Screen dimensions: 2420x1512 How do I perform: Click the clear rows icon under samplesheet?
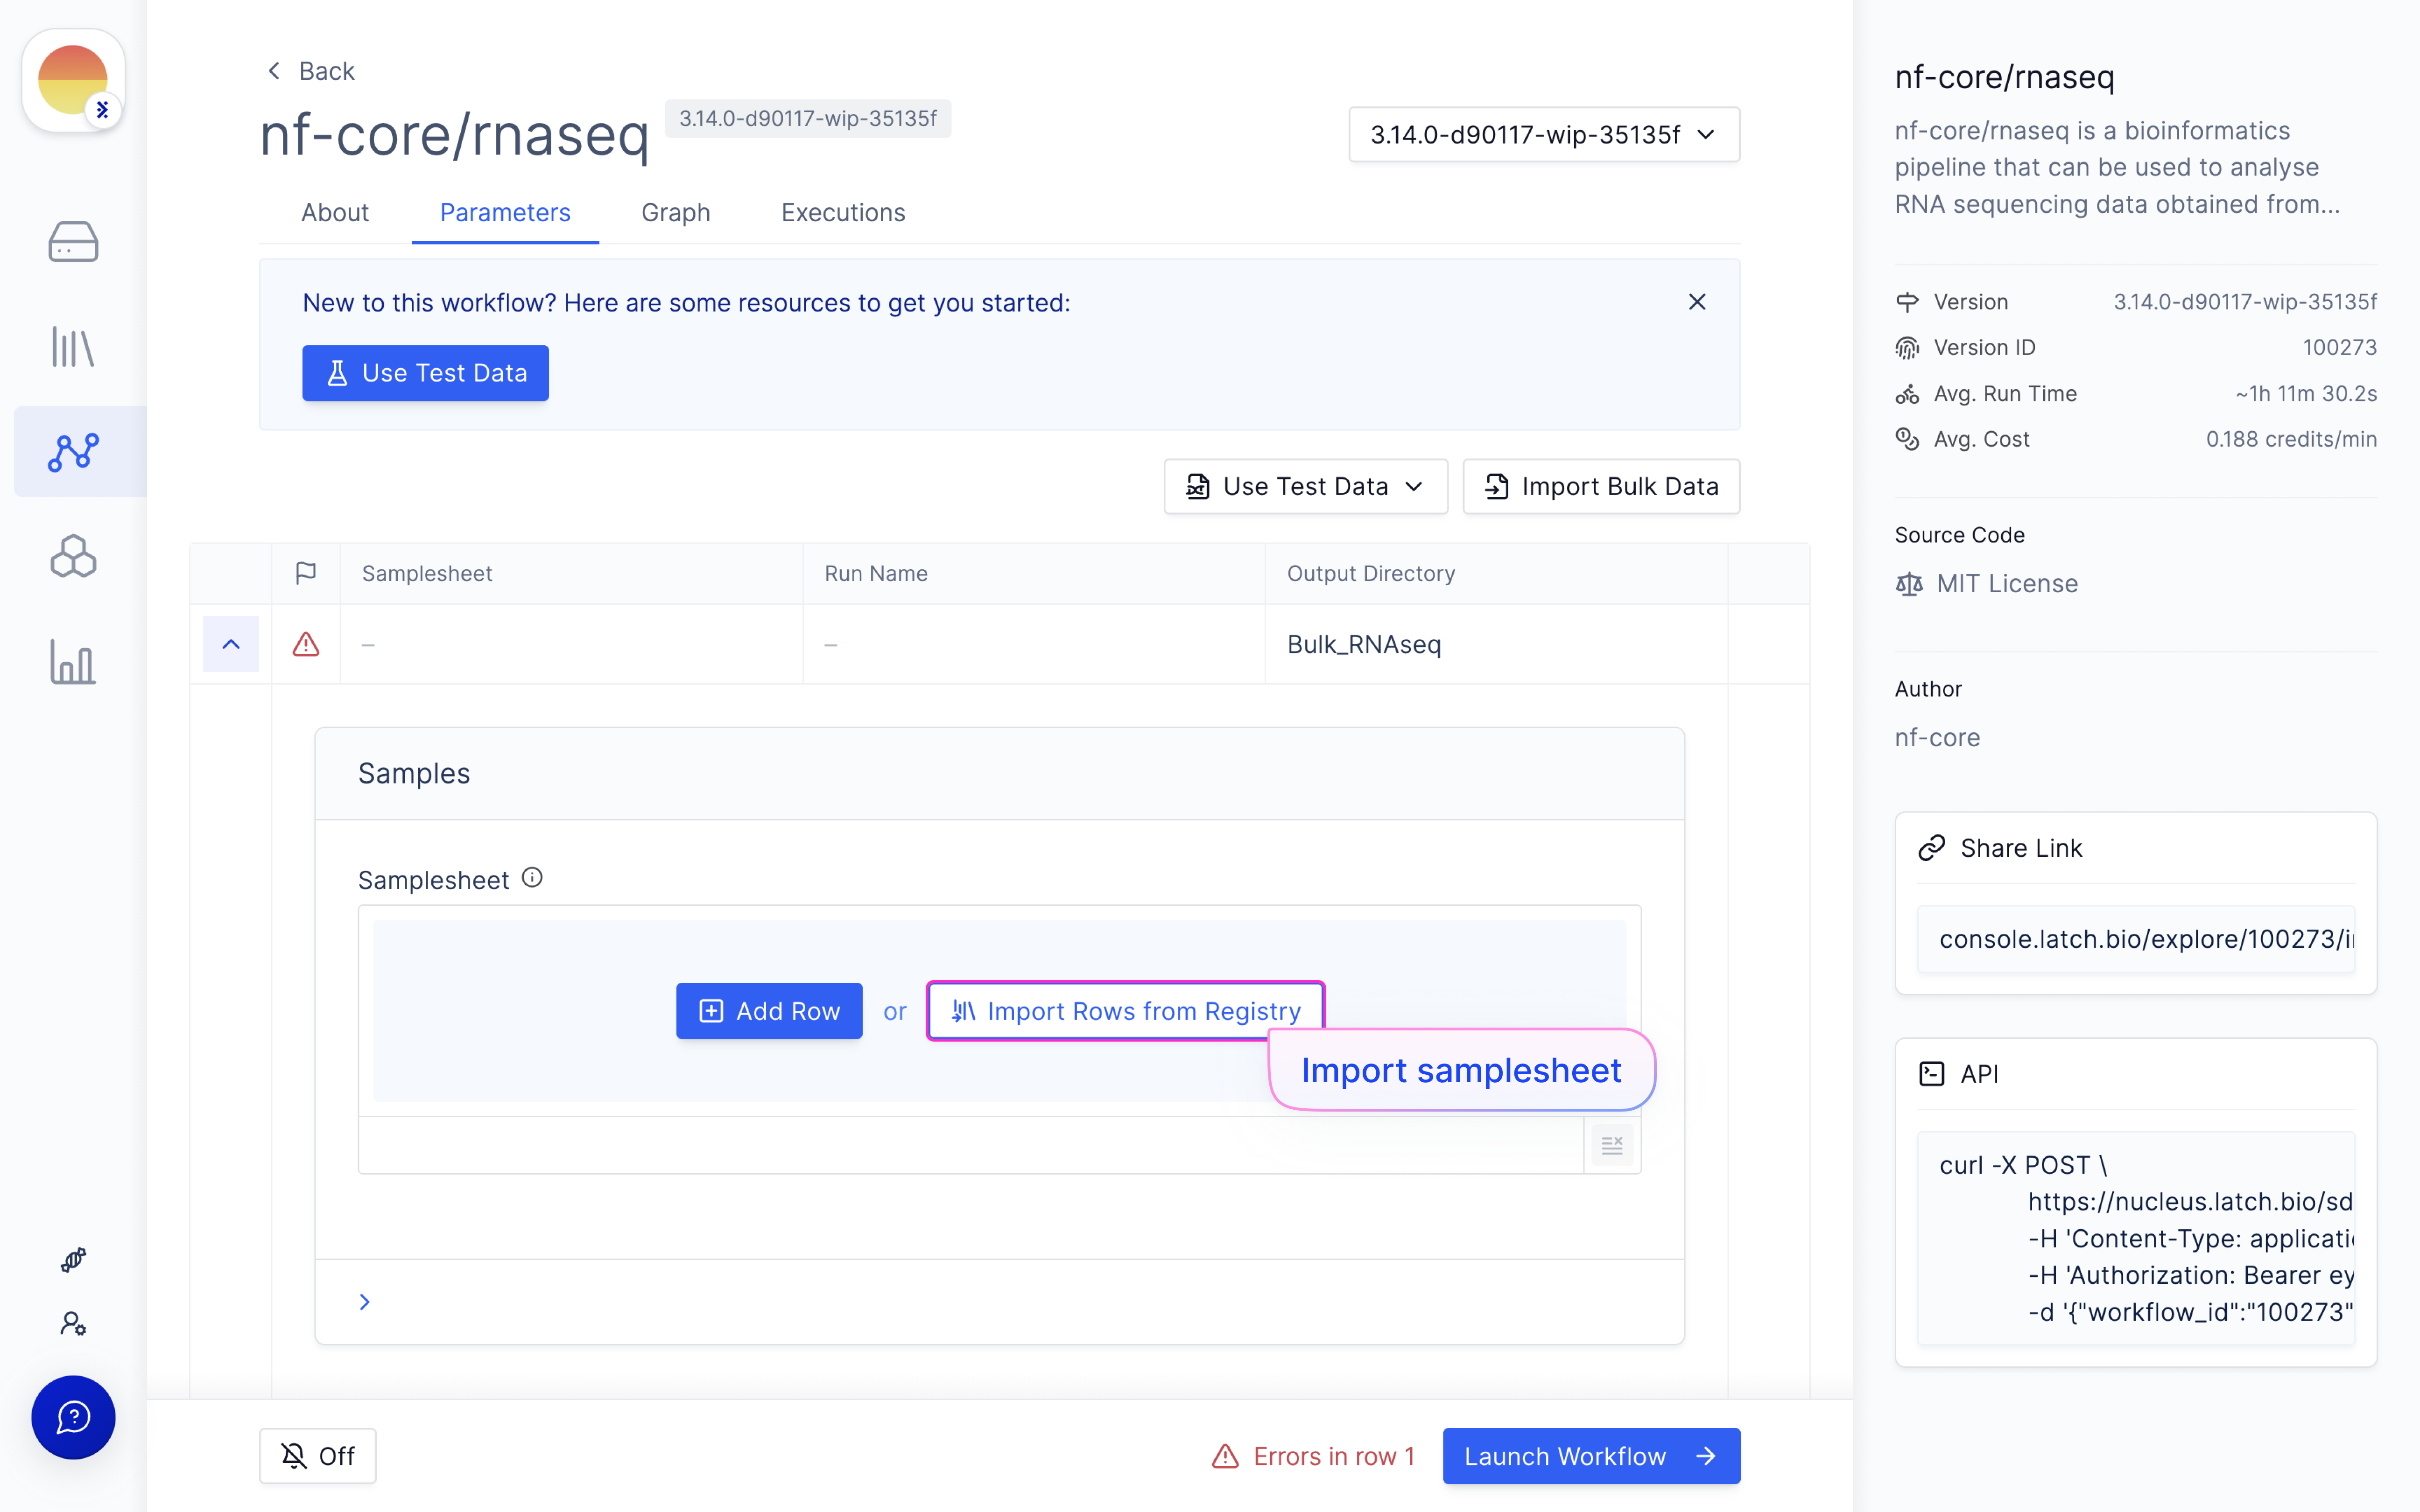[x=1612, y=1145]
